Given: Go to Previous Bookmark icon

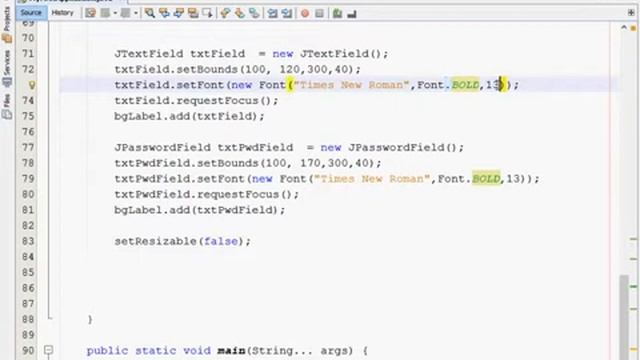Looking at the screenshot, I should pos(225,13).
